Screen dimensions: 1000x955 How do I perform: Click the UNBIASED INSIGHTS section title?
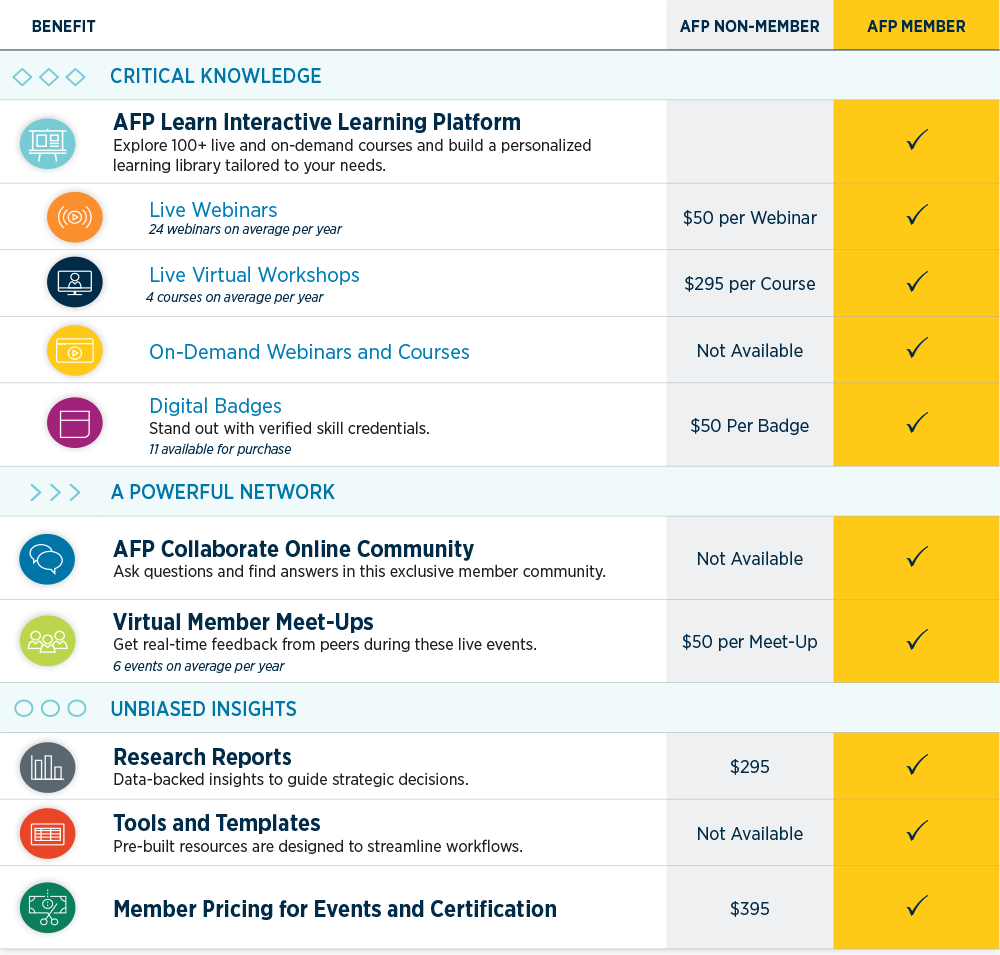[203, 709]
